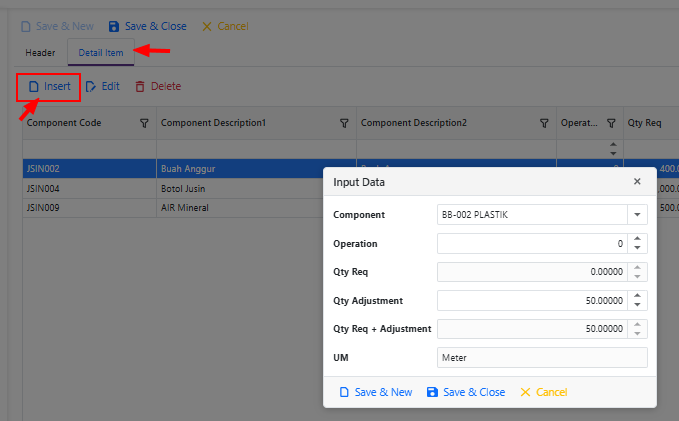Image resolution: width=679 pixels, height=421 pixels.
Task: Click Save & New in Input Data dialog
Action: point(376,392)
